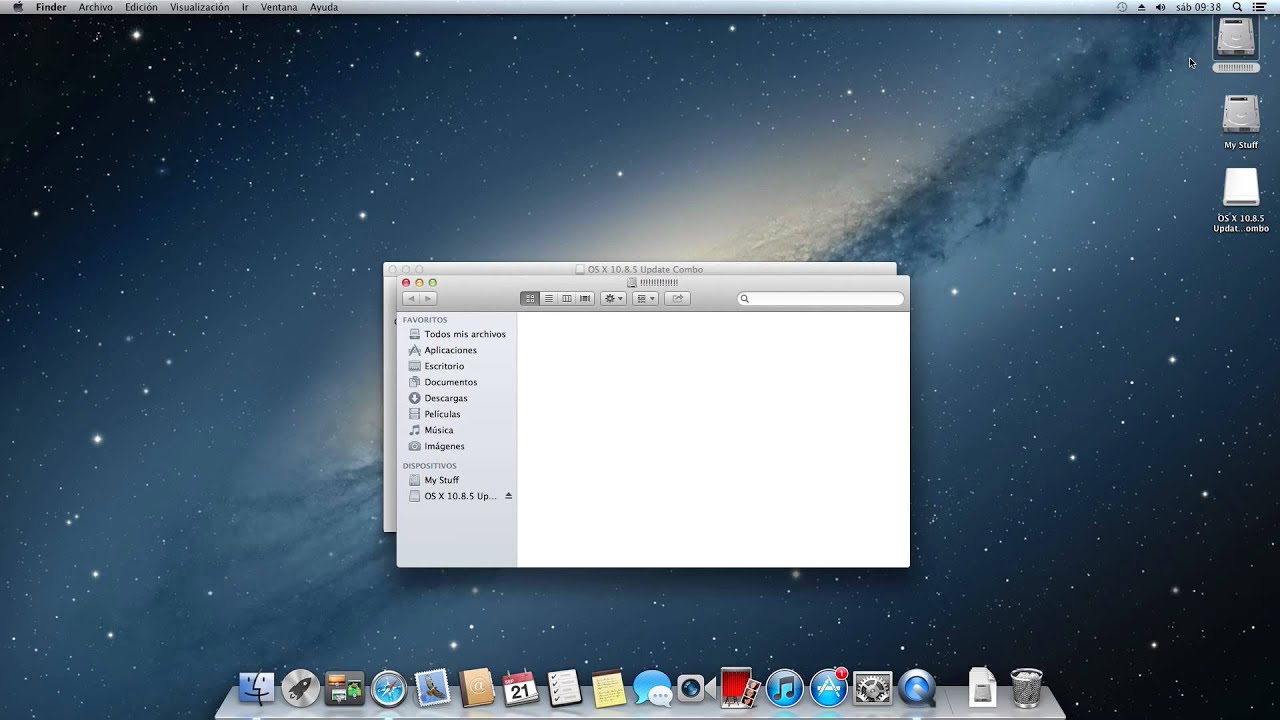The height and width of the screenshot is (720, 1280).
Task: Launch Mail from the Dock
Action: pyautogui.click(x=433, y=688)
